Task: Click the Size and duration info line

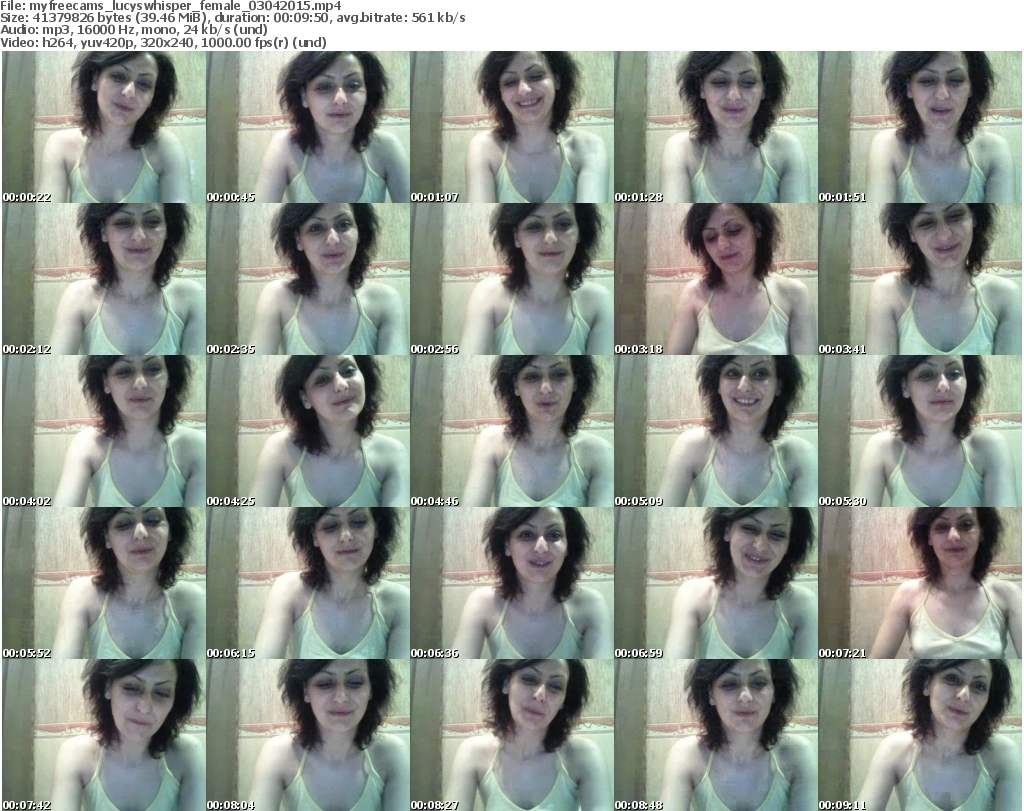Action: (x=232, y=18)
